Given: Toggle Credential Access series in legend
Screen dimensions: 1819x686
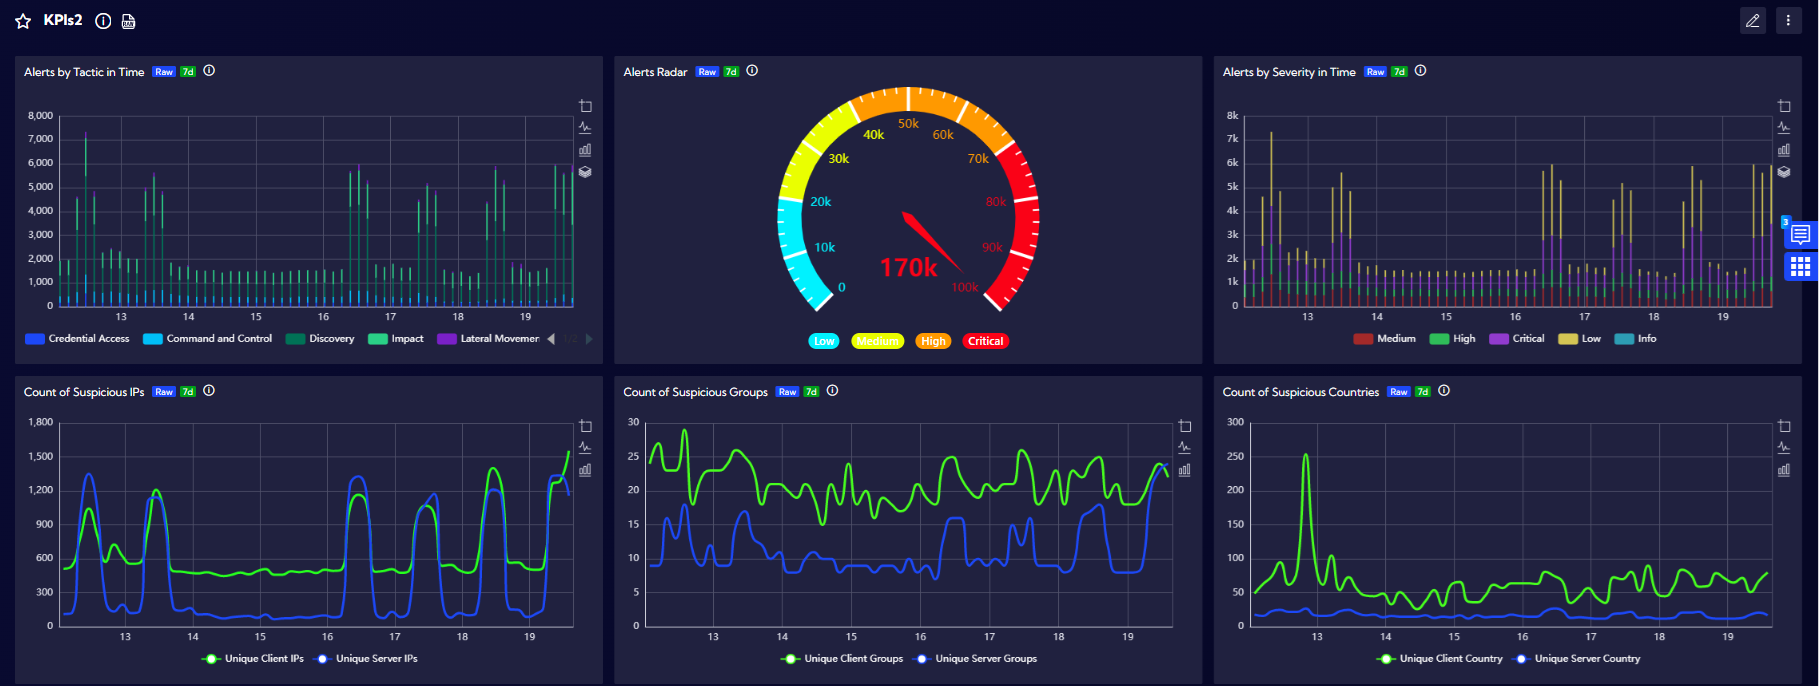Looking at the screenshot, I should coord(78,339).
